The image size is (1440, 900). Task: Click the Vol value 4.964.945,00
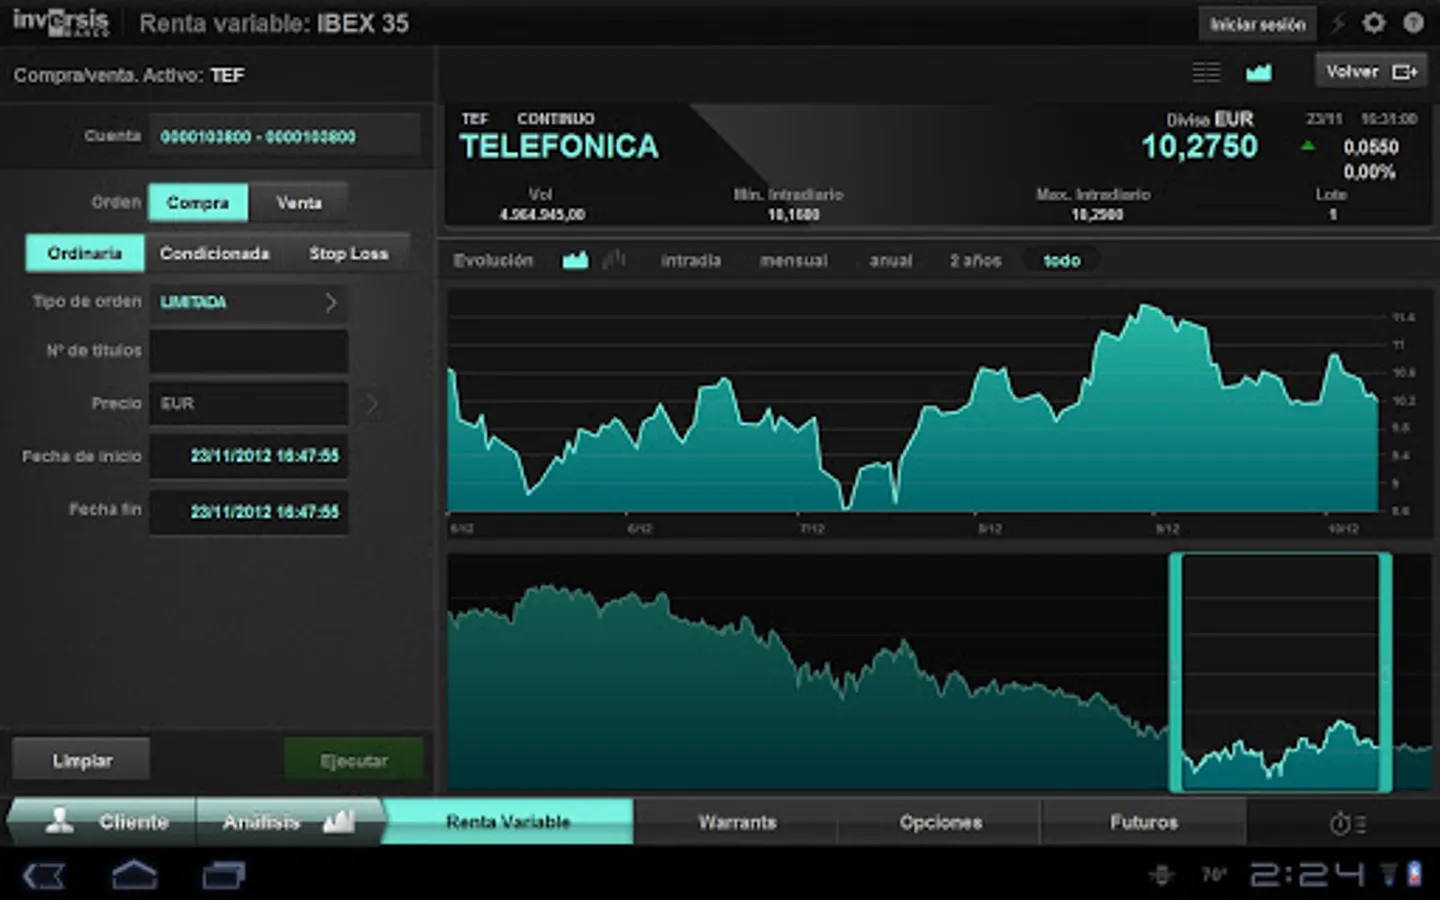click(542, 214)
